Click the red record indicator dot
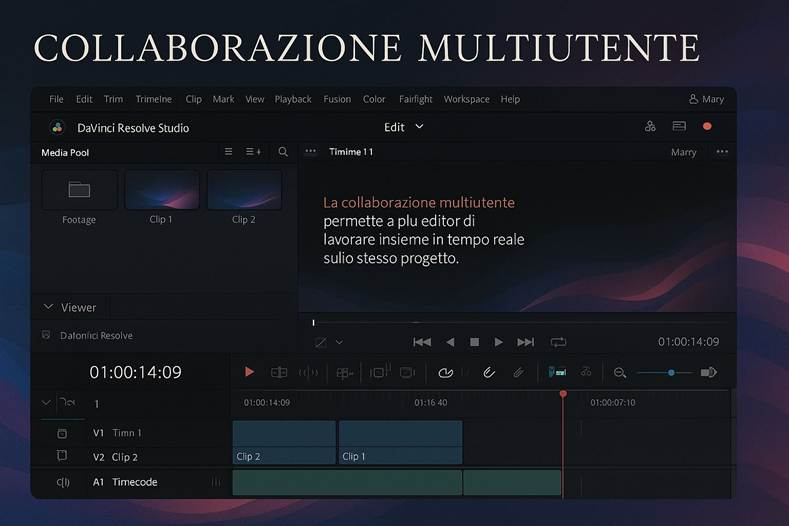 707,126
